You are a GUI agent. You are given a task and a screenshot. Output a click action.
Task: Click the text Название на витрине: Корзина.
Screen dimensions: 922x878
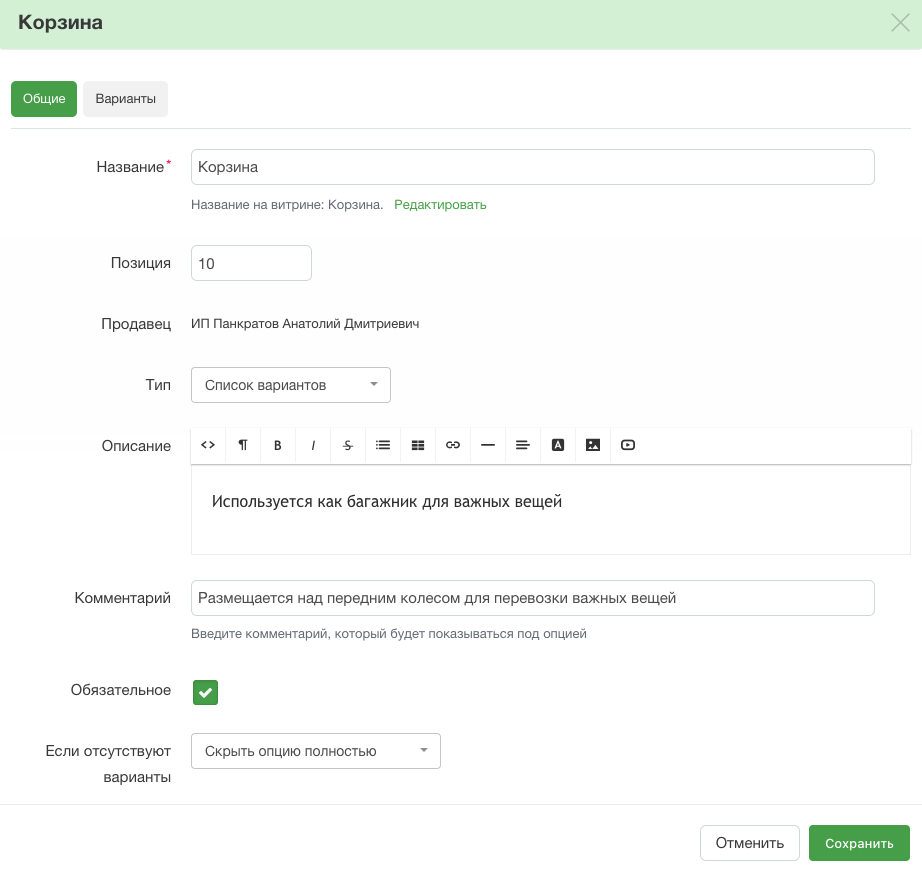coord(287,205)
